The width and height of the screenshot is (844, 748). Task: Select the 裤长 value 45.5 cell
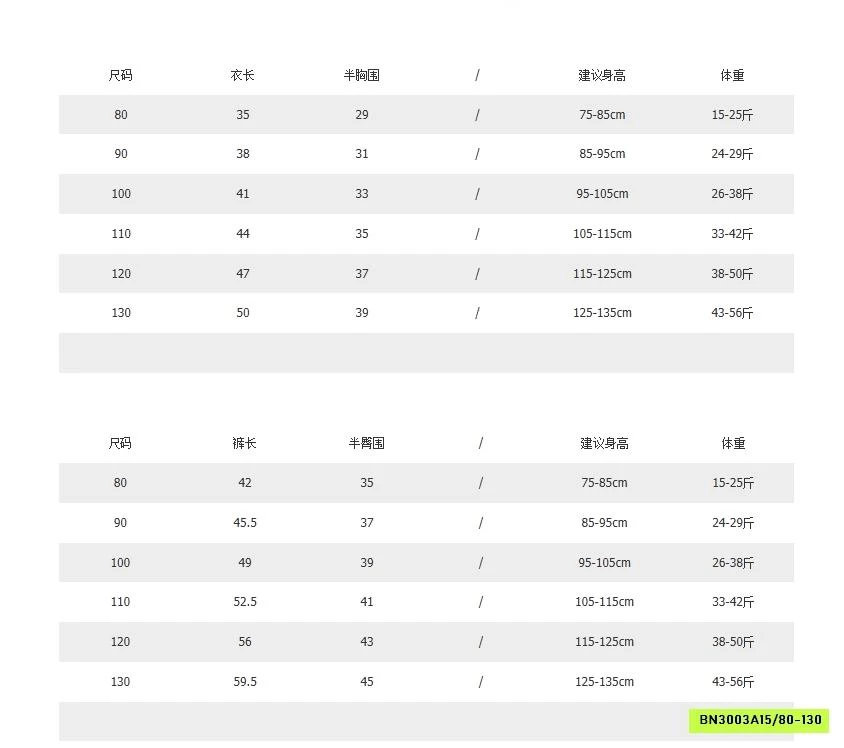245,523
